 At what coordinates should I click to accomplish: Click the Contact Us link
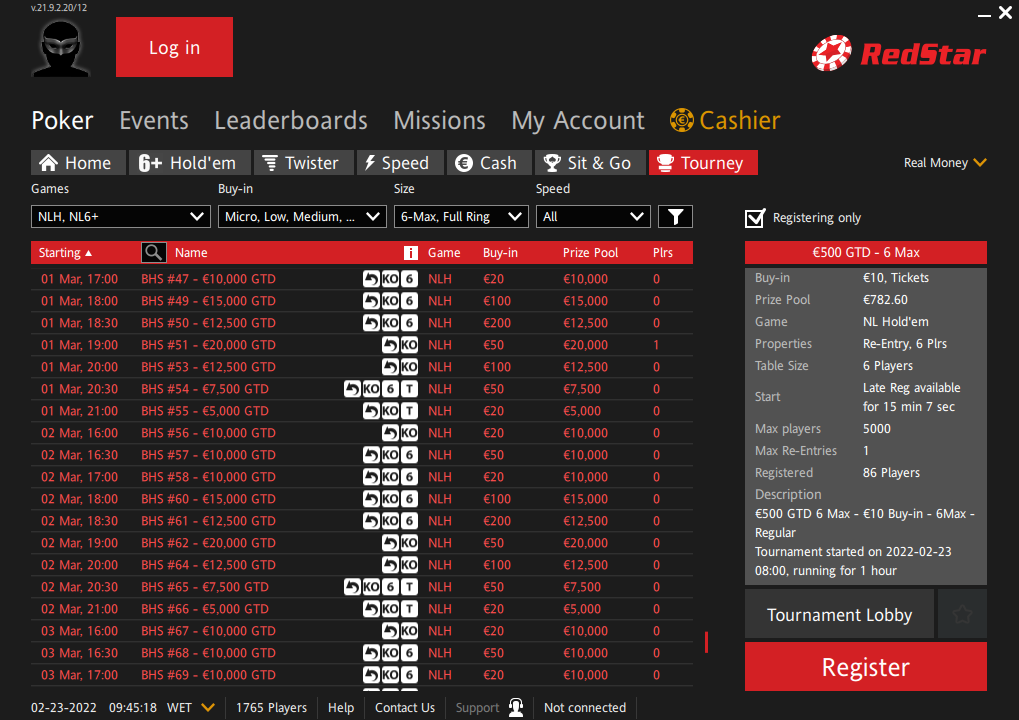pos(404,707)
